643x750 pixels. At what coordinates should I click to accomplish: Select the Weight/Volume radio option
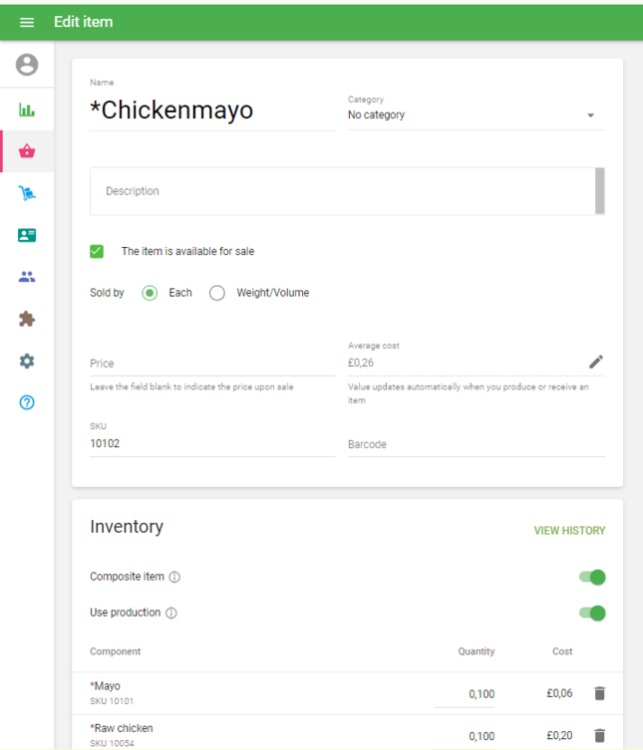217,293
